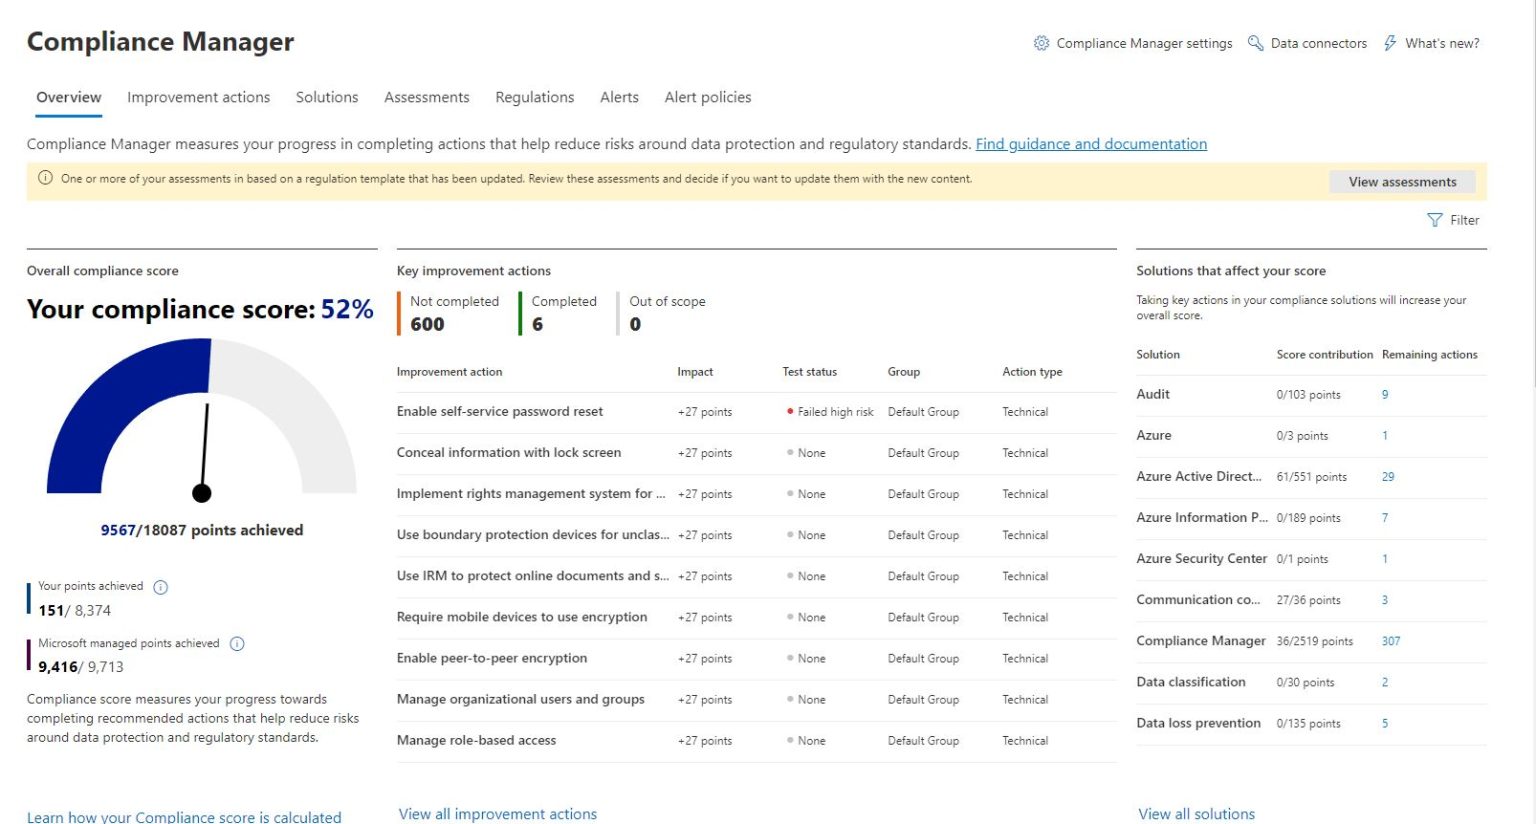This screenshot has height=824, width=1536.
Task: Click Learn how your Compliance score is calculated
Action: pyautogui.click(x=184, y=816)
